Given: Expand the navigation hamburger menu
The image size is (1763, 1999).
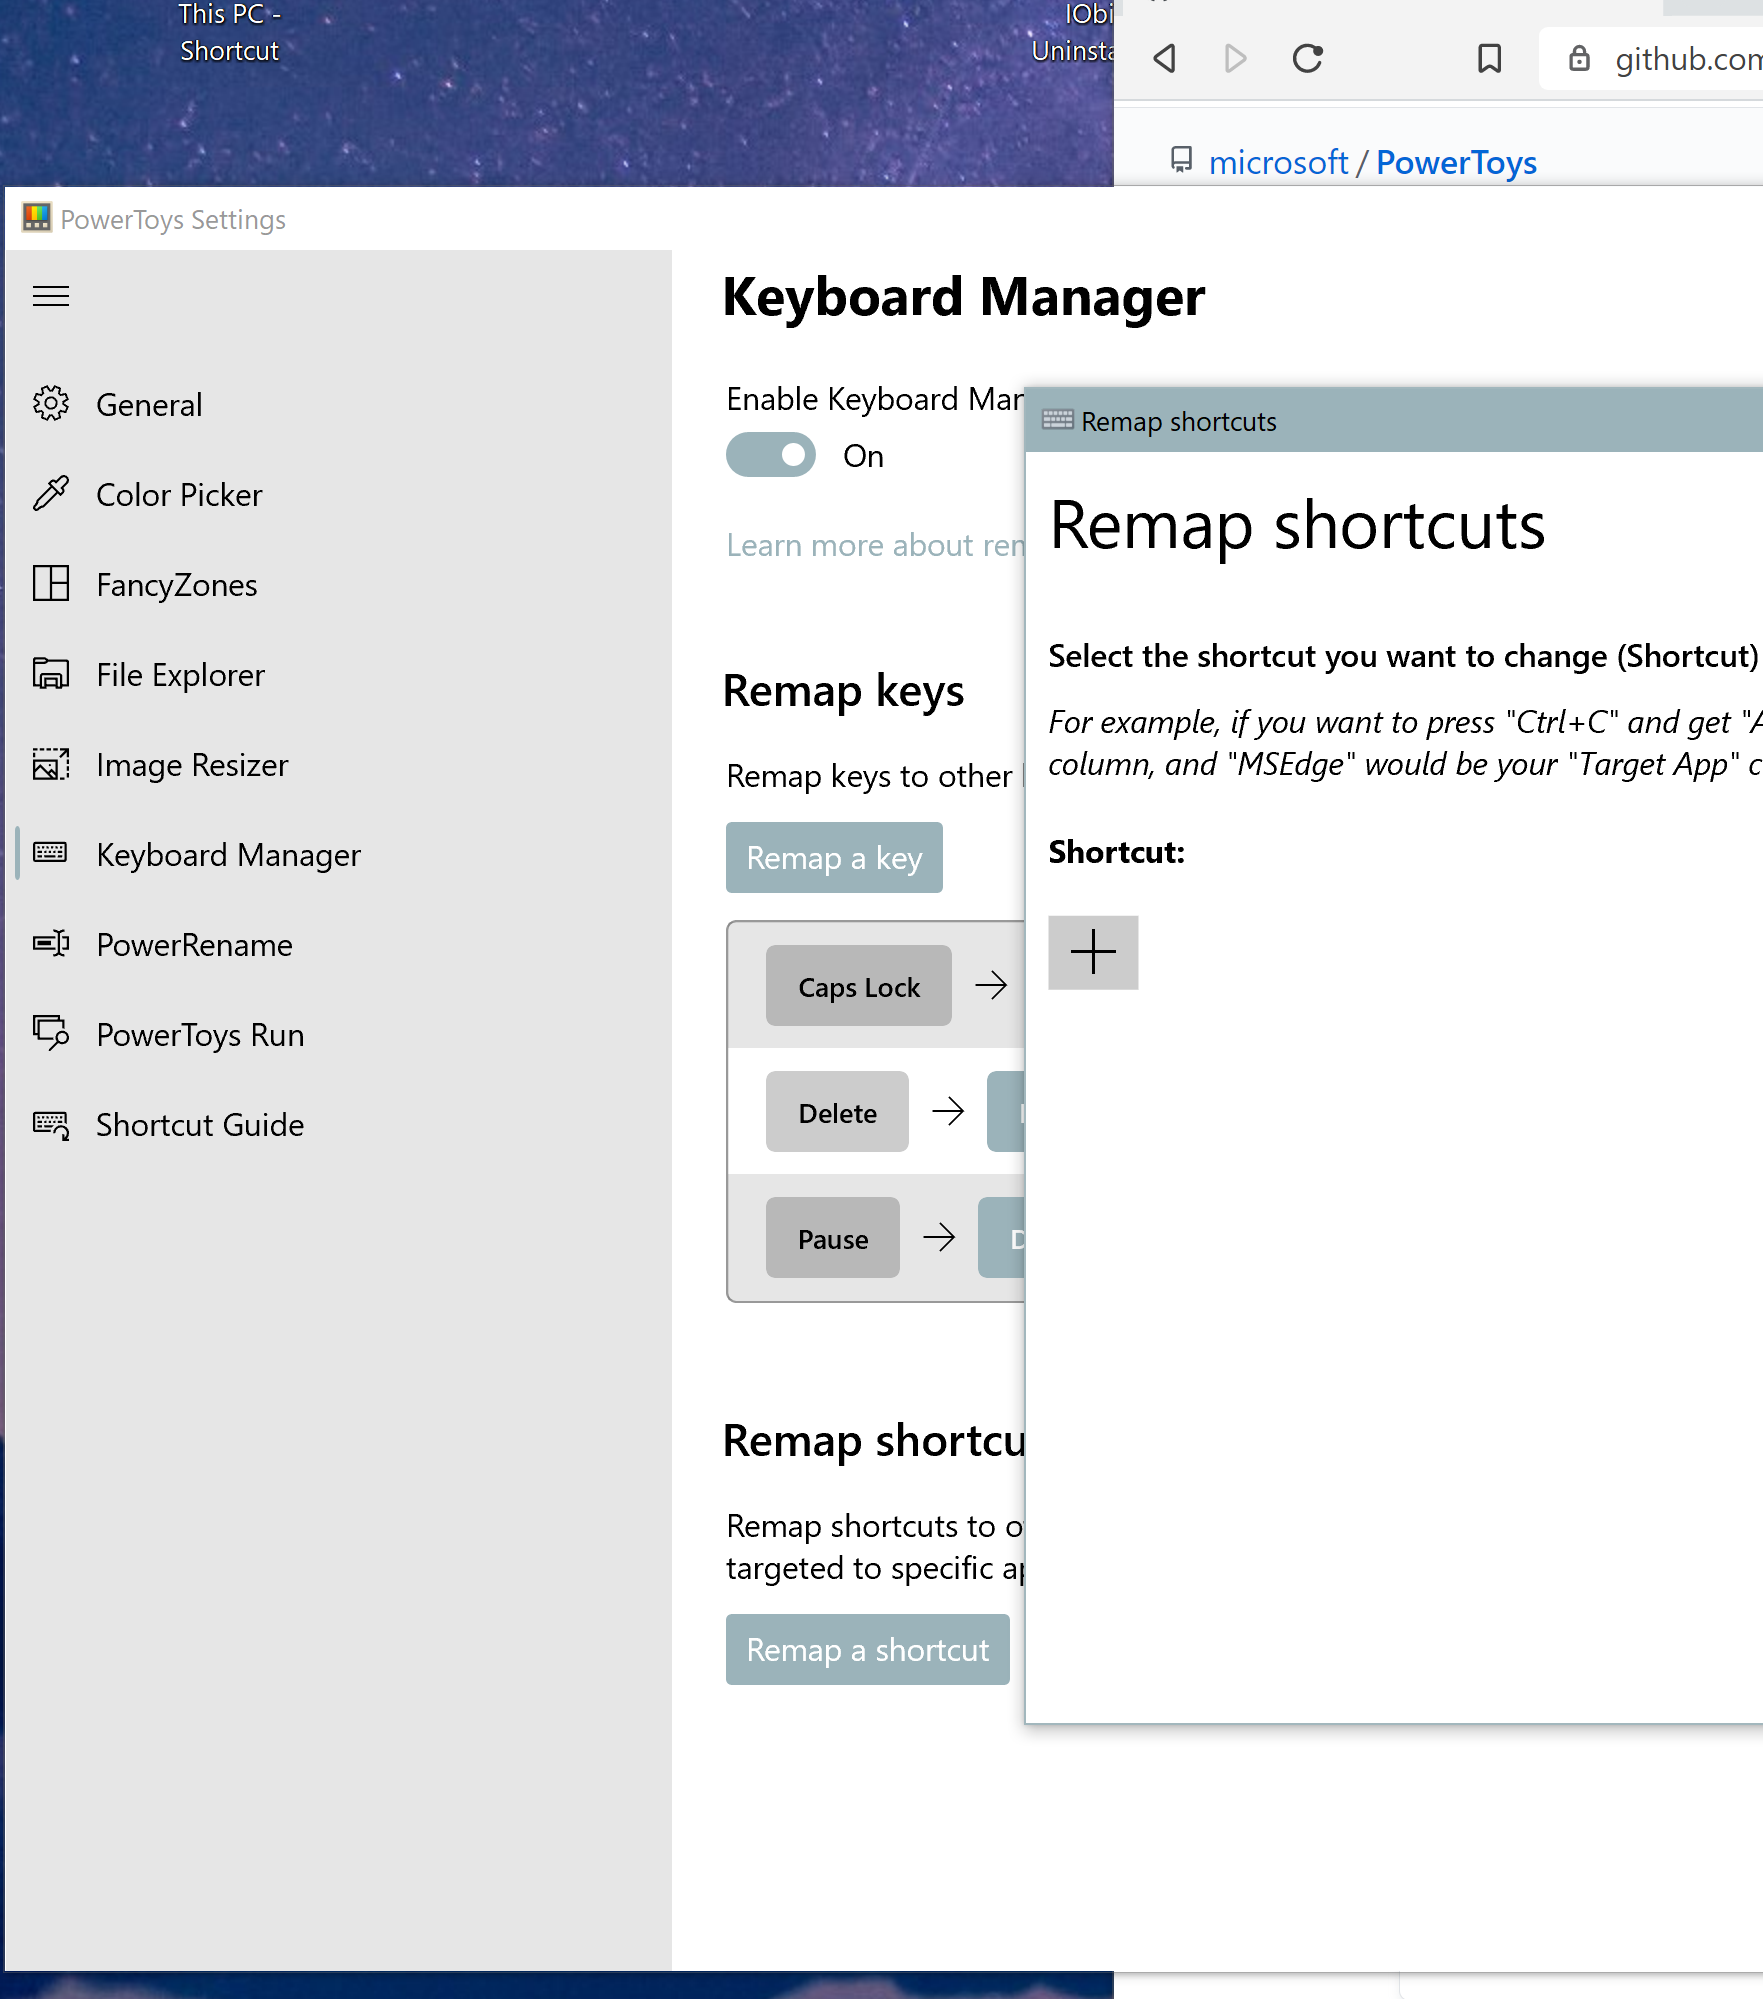Looking at the screenshot, I should [x=51, y=296].
